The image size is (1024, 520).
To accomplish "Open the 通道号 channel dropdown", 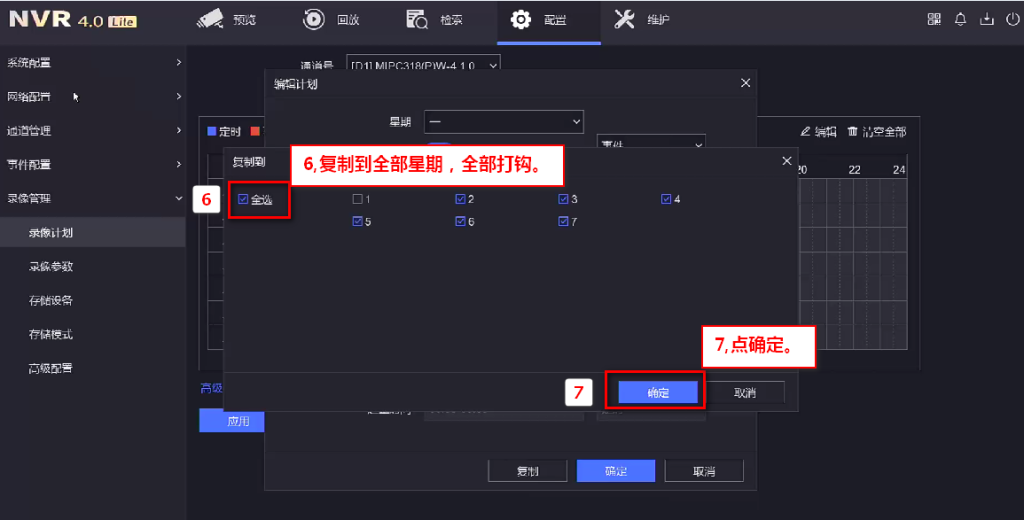I will (x=423, y=65).
